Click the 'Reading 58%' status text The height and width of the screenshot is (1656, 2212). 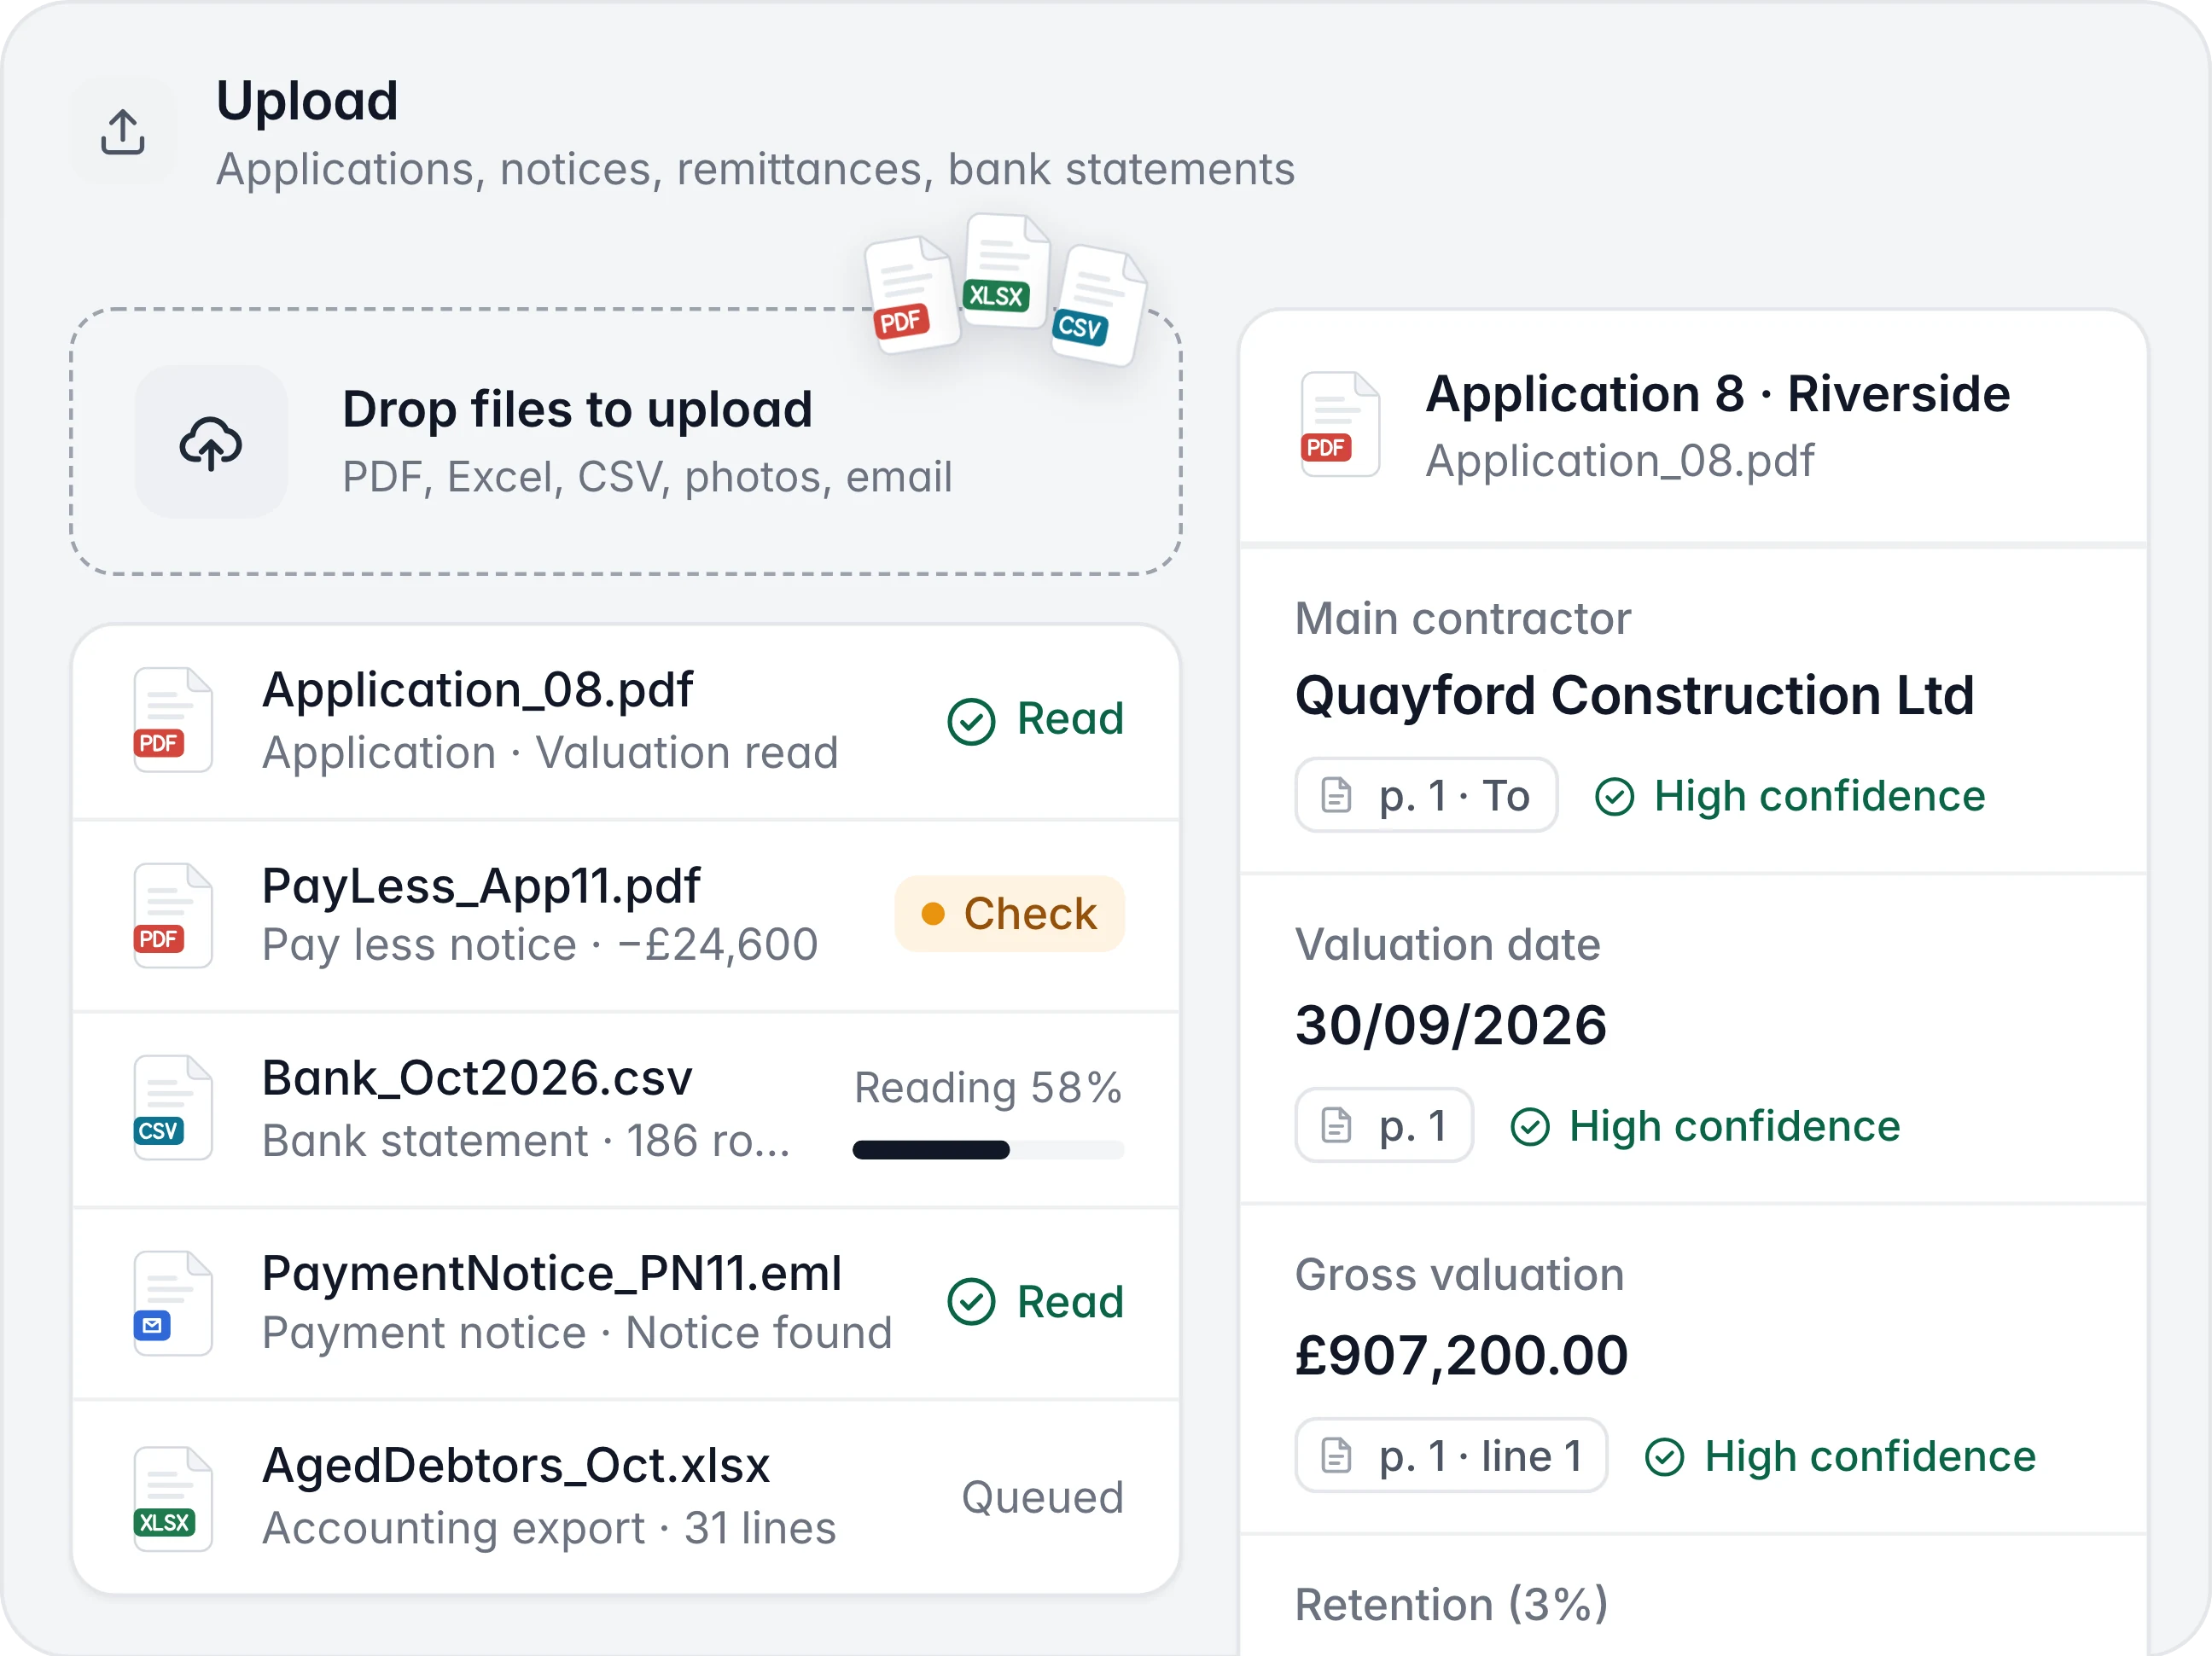click(x=988, y=1088)
